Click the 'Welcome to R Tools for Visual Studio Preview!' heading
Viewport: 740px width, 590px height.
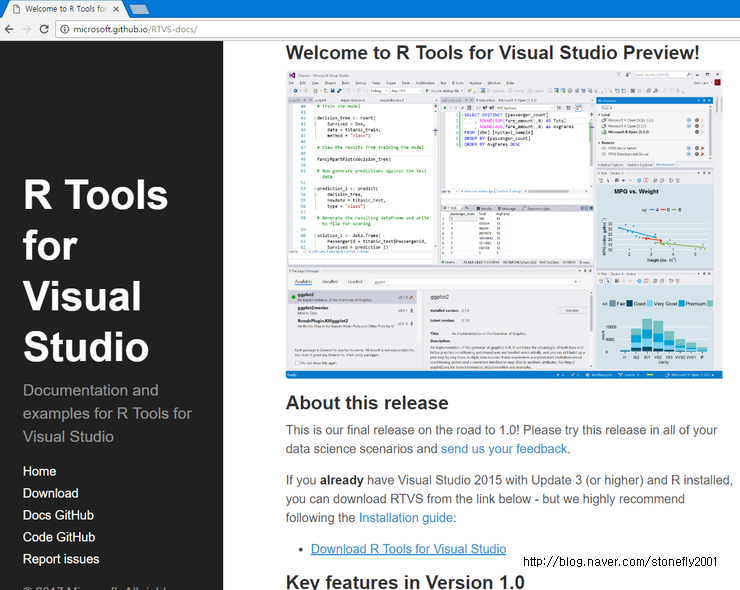pyautogui.click(x=492, y=52)
